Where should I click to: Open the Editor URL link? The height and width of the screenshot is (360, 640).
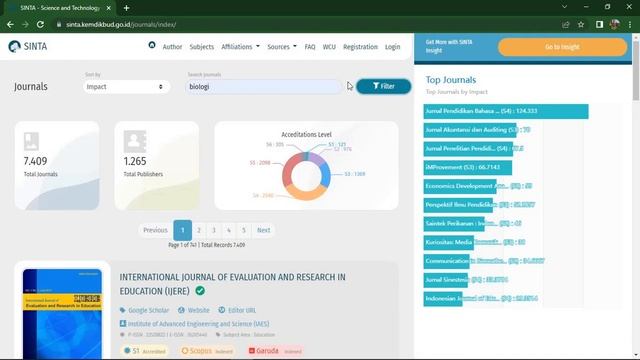pos(237,310)
